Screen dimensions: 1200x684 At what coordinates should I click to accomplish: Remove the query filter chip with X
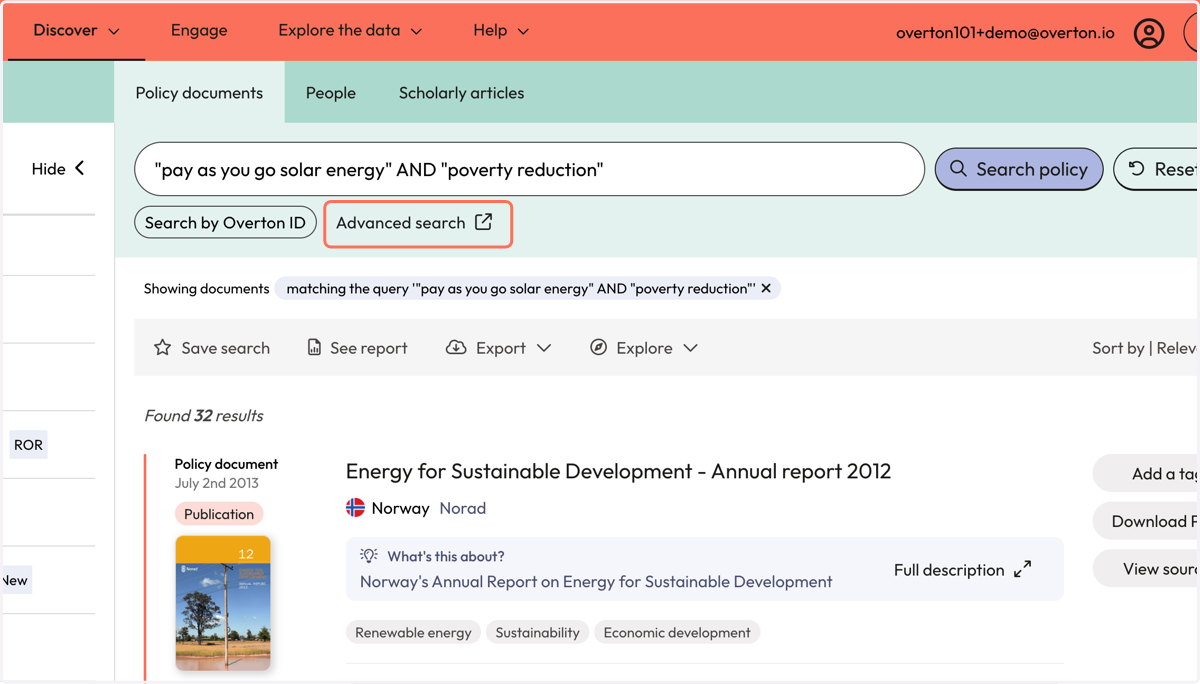coord(766,288)
